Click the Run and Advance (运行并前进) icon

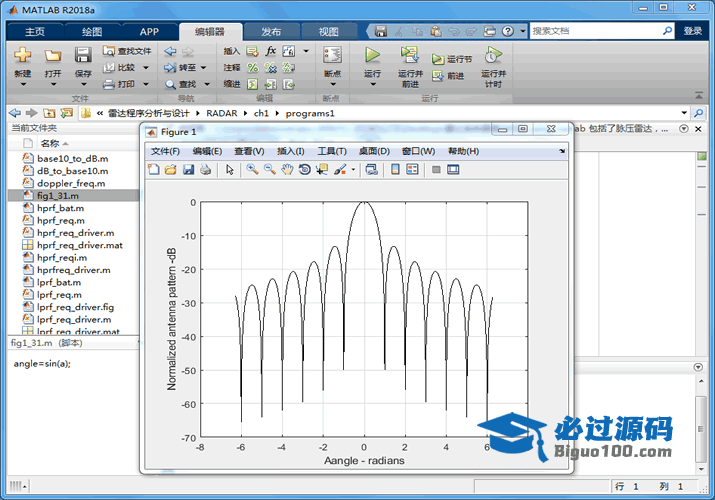(x=410, y=58)
